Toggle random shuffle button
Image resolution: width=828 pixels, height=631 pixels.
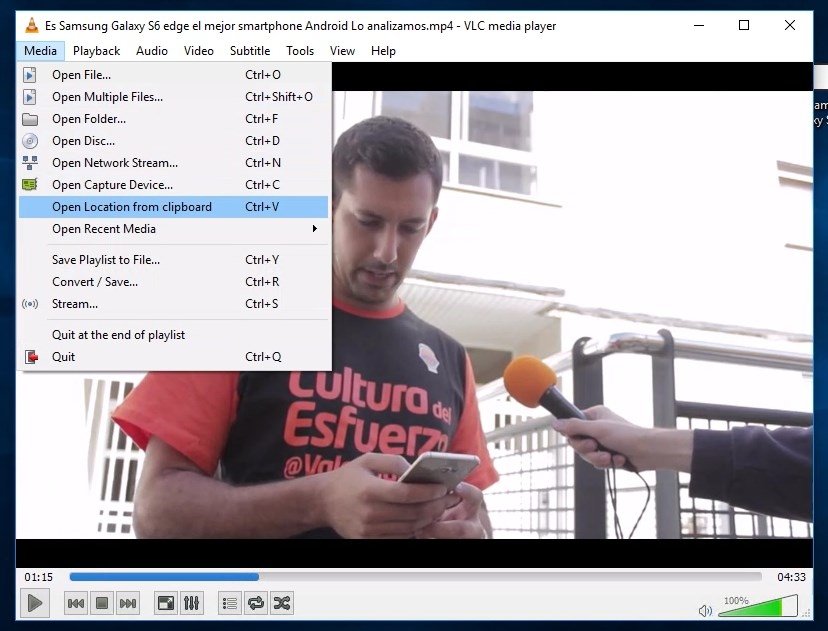click(282, 603)
